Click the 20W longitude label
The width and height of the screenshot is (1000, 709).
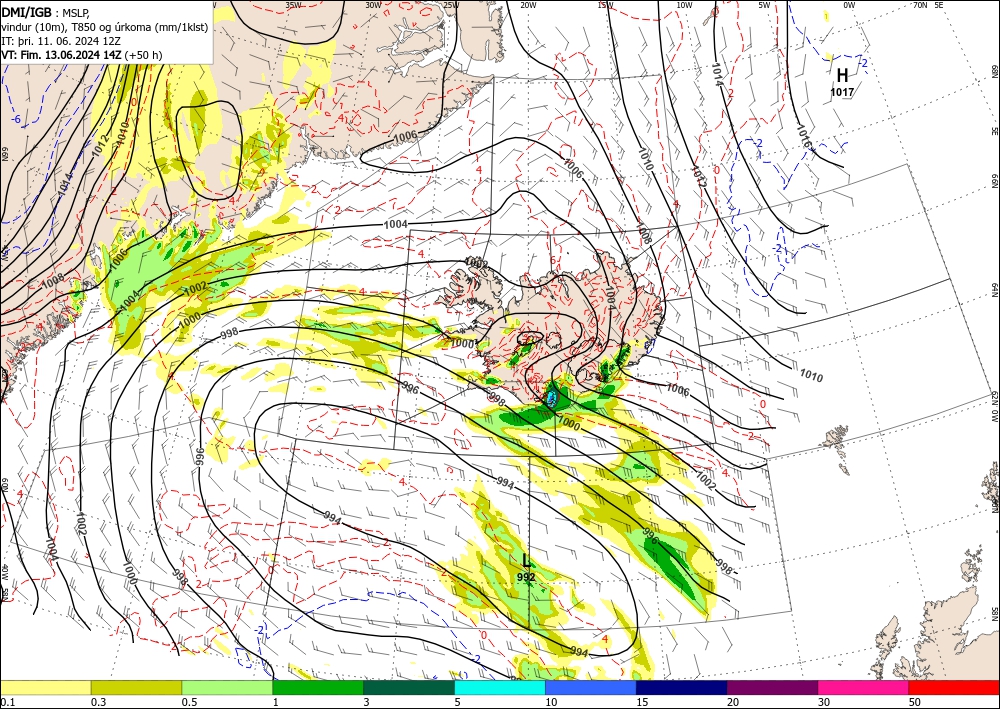(x=528, y=5)
